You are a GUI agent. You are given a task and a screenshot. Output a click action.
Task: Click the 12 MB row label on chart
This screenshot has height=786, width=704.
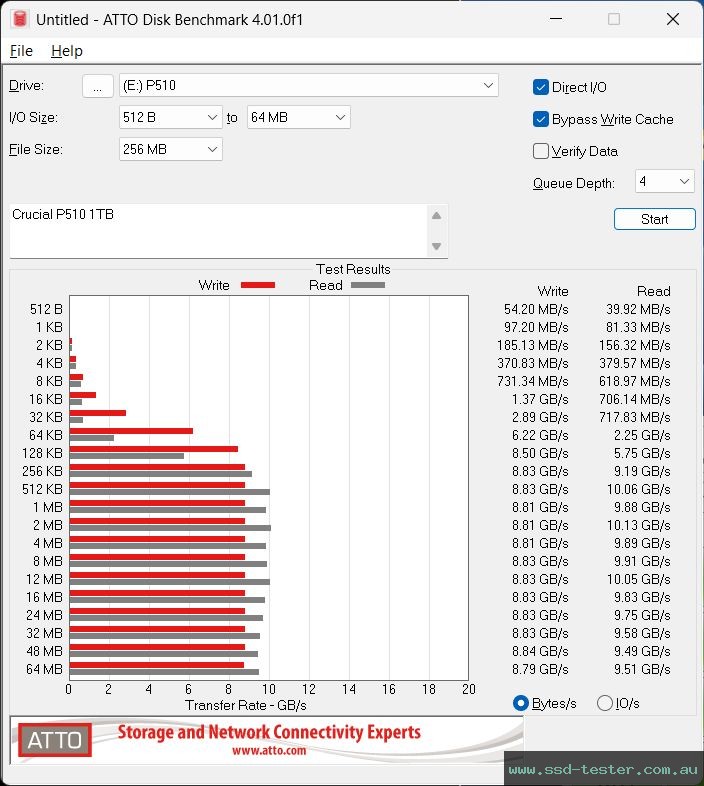click(44, 579)
